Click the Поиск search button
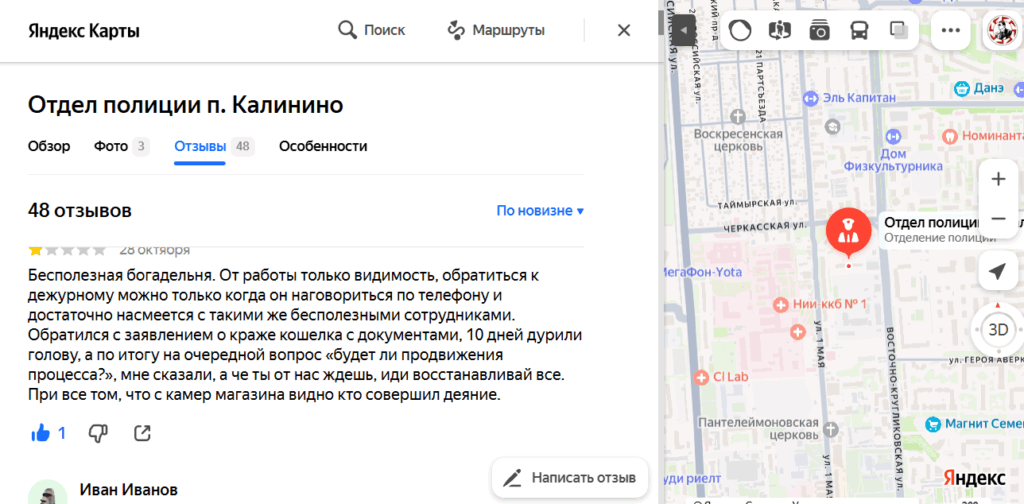This screenshot has height=504, width=1024. [x=372, y=30]
